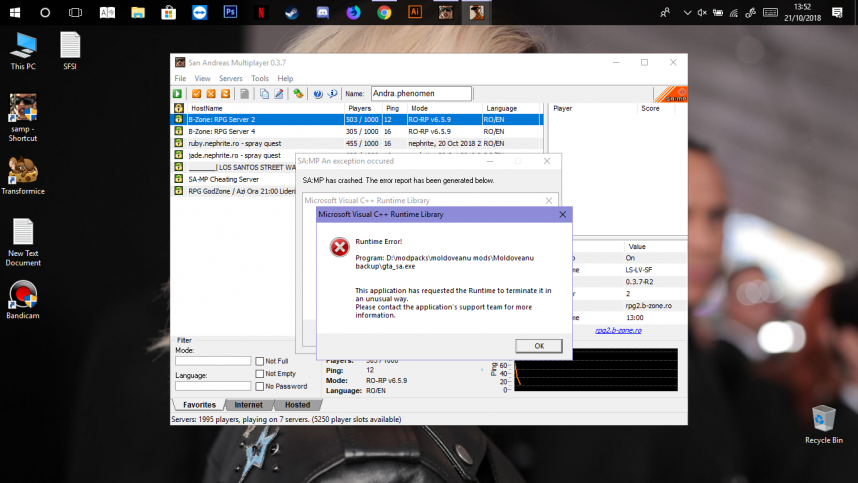Switch to the Internet tab
Screen dimensions: 858x483
(248, 405)
